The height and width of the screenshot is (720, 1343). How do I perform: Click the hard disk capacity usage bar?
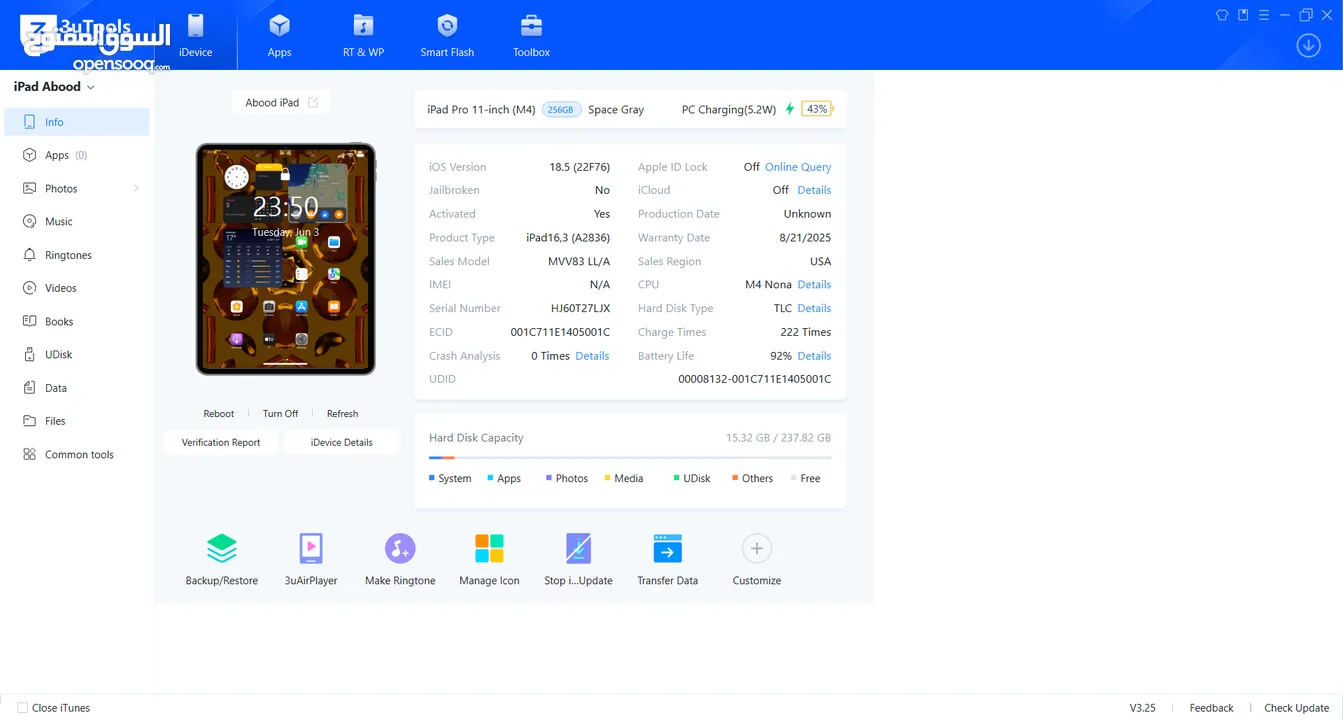(630, 458)
